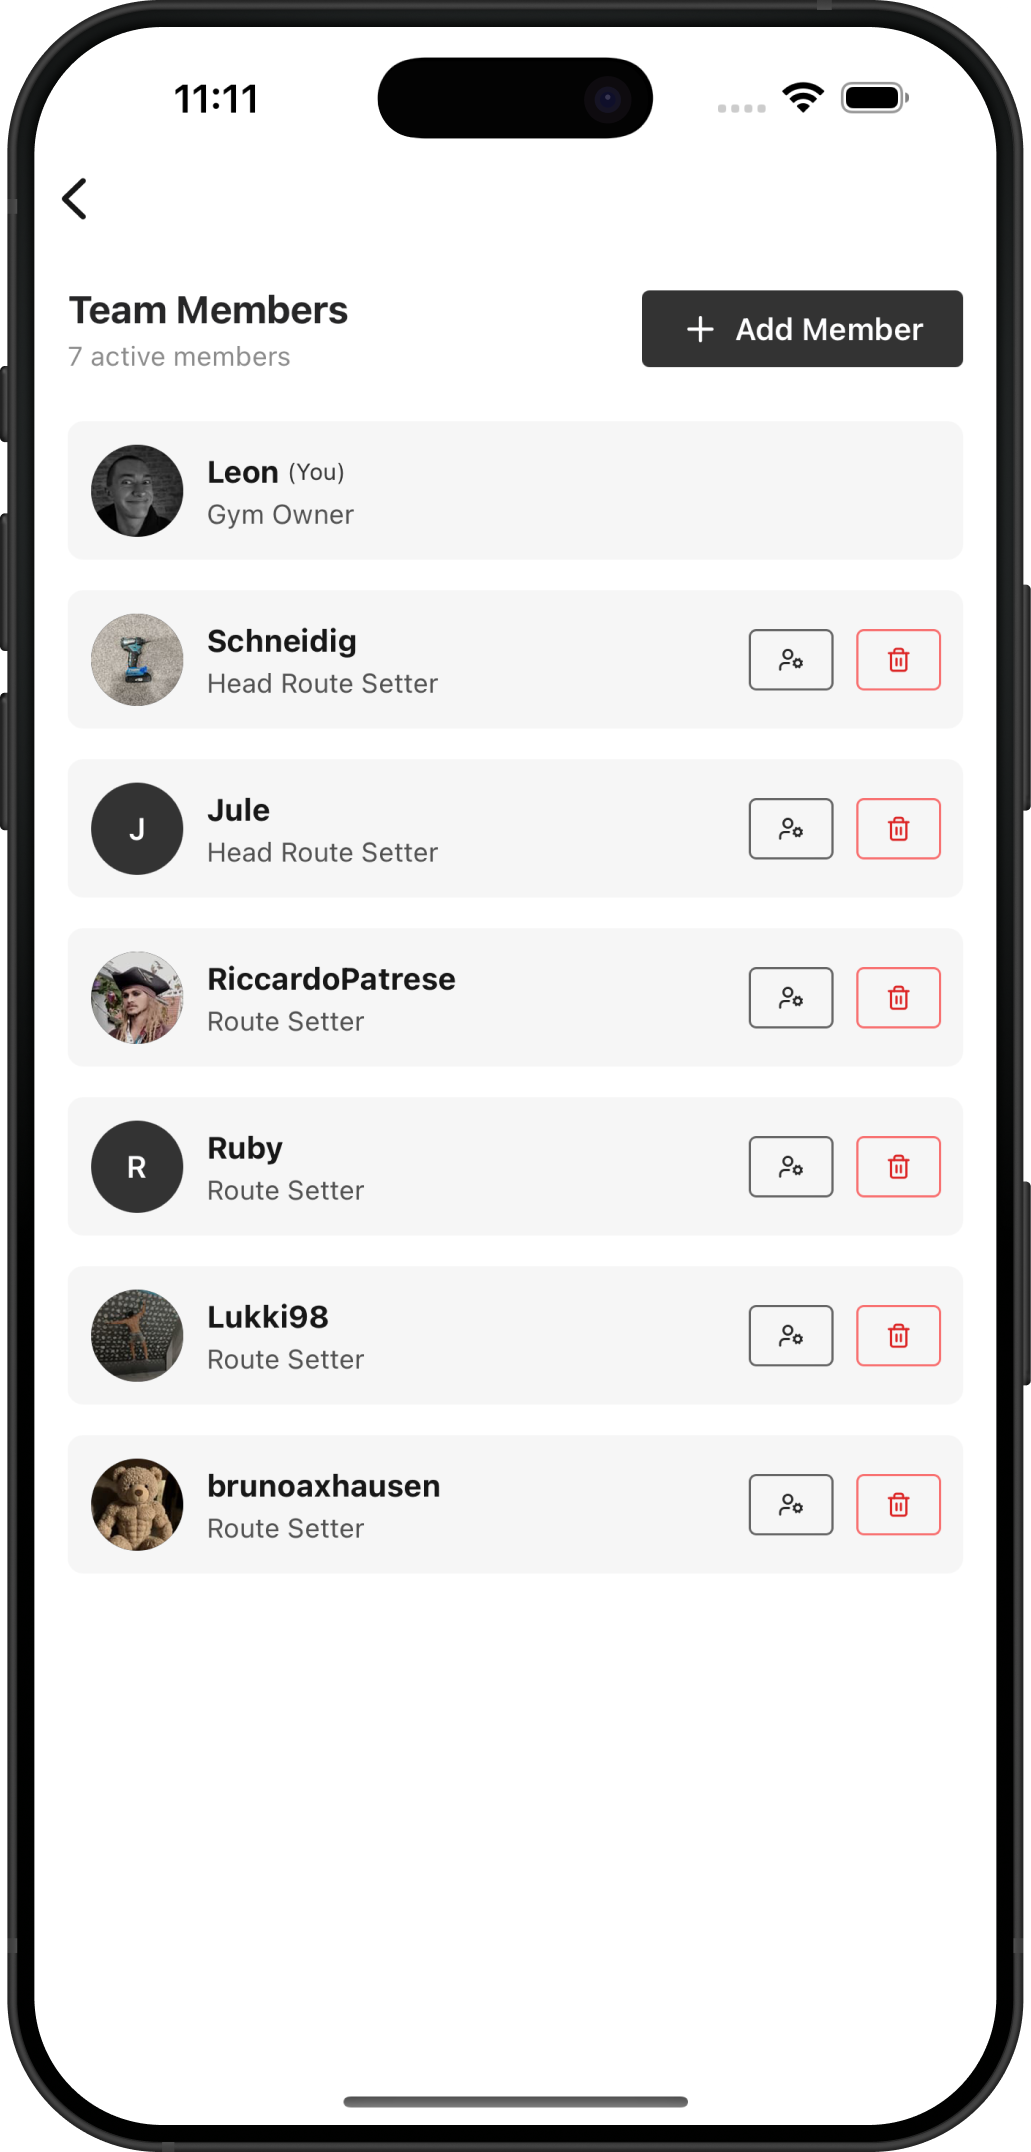Viewport: 1031px width, 2152px height.
Task: Open Ruby's role settings
Action: point(790,1167)
